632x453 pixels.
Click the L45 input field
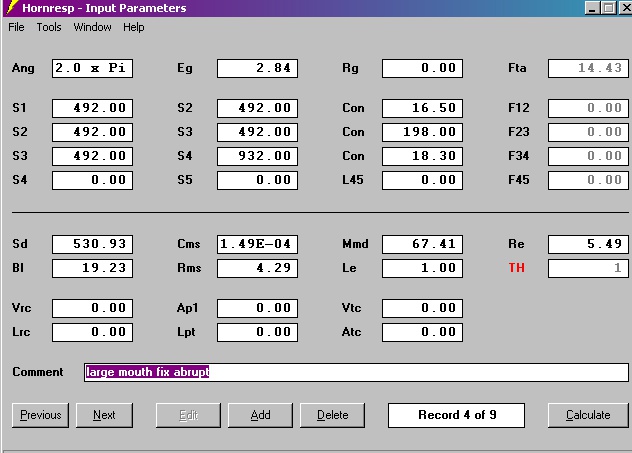click(422, 180)
